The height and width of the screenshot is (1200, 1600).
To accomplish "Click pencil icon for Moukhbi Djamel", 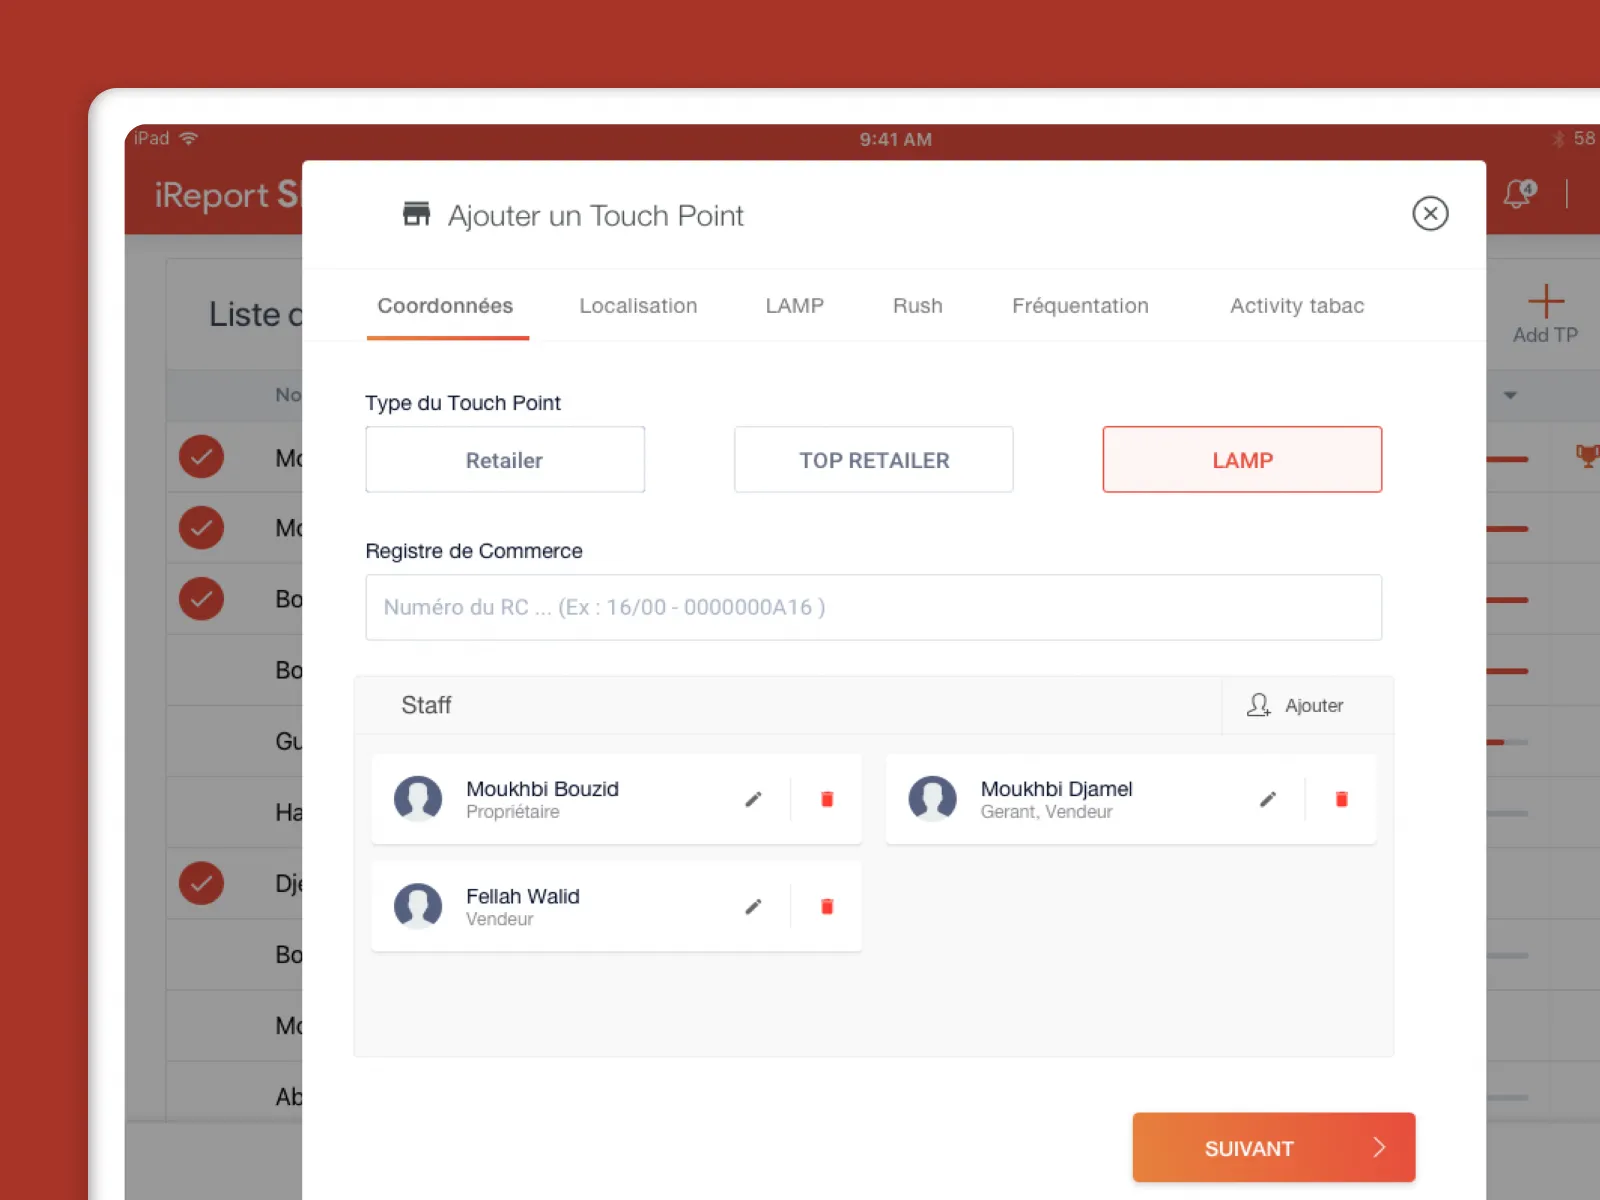I will click(x=1267, y=799).
